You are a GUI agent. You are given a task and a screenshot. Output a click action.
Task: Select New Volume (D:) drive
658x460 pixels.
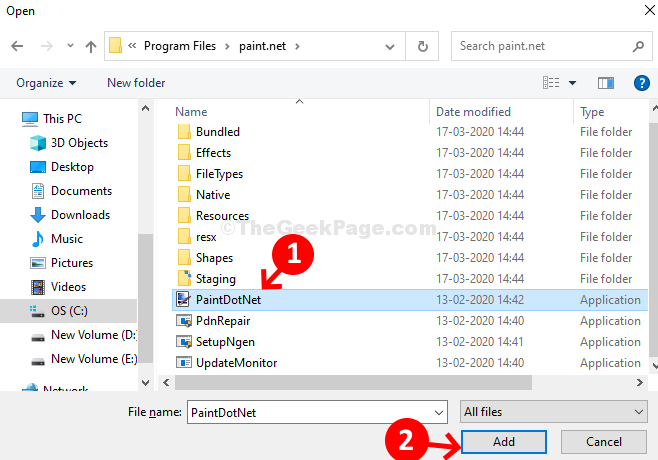(x=84, y=335)
